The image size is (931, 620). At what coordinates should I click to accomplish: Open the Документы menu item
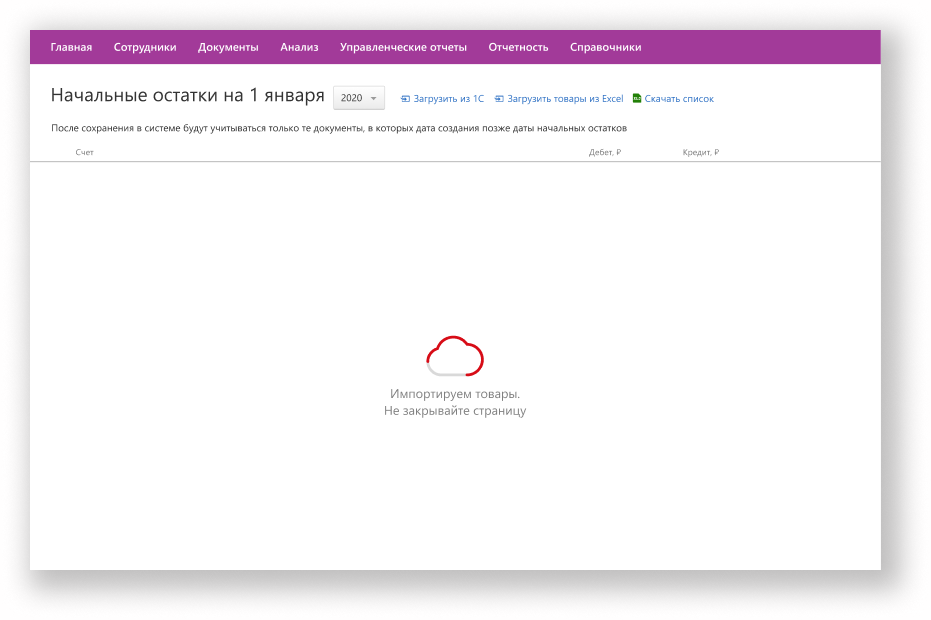(x=228, y=48)
